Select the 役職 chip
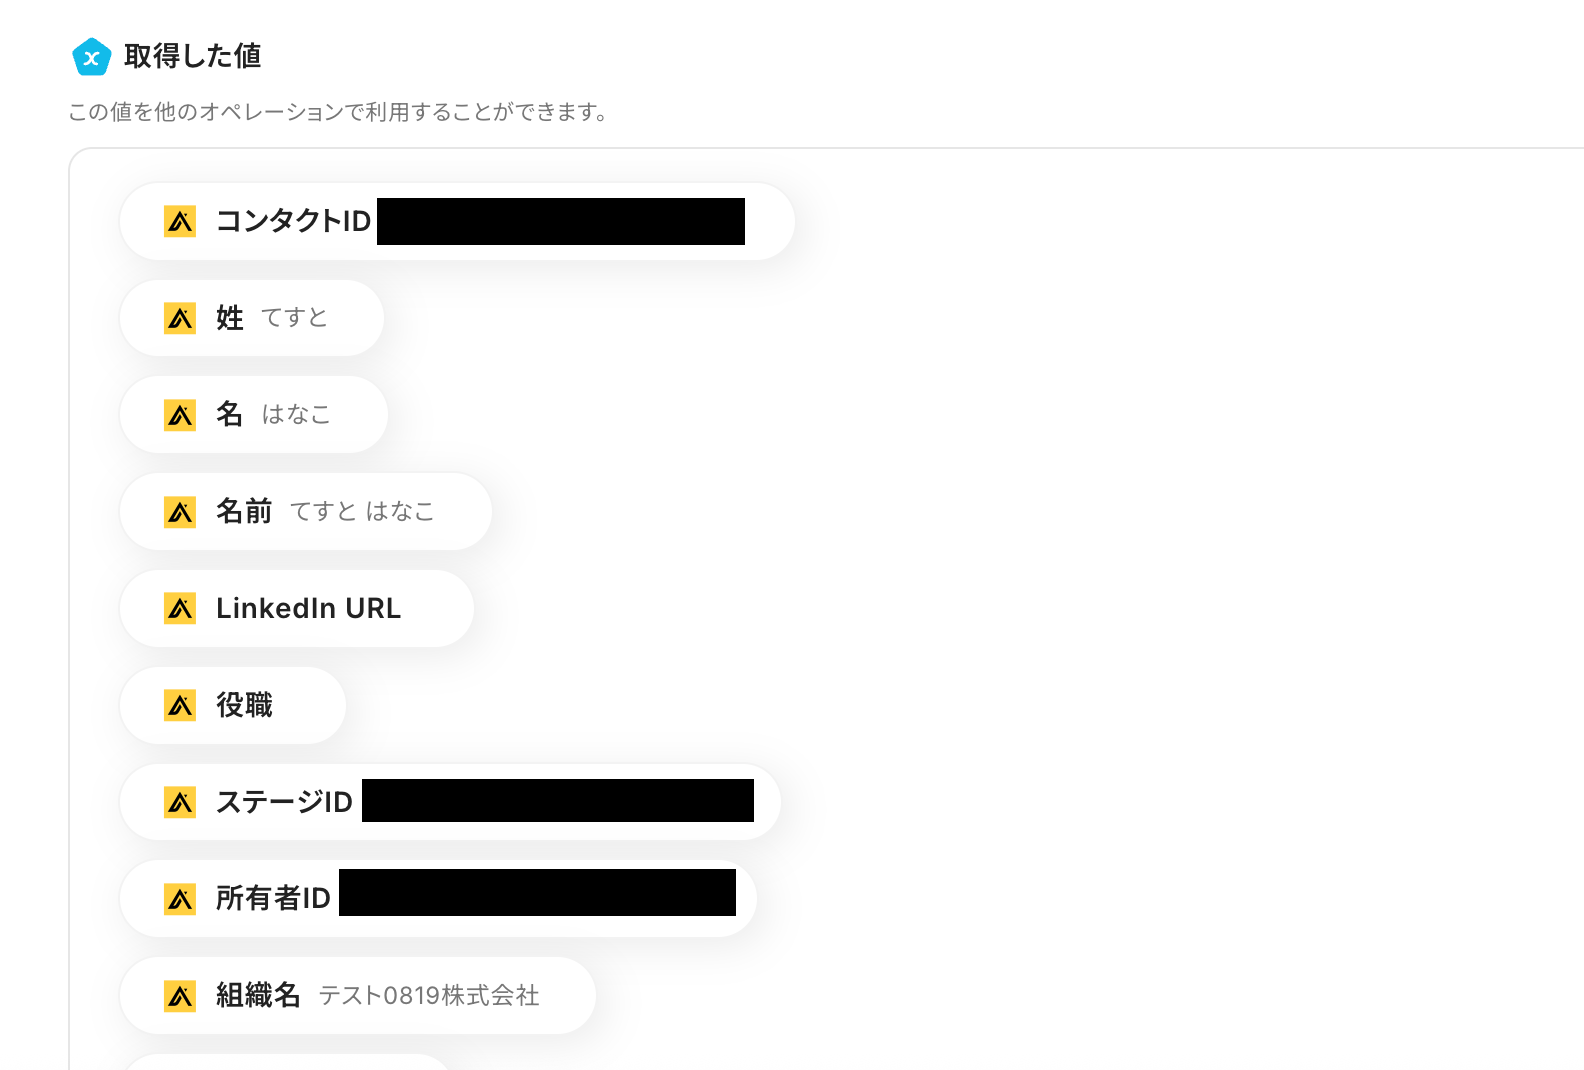 pyautogui.click(x=233, y=705)
